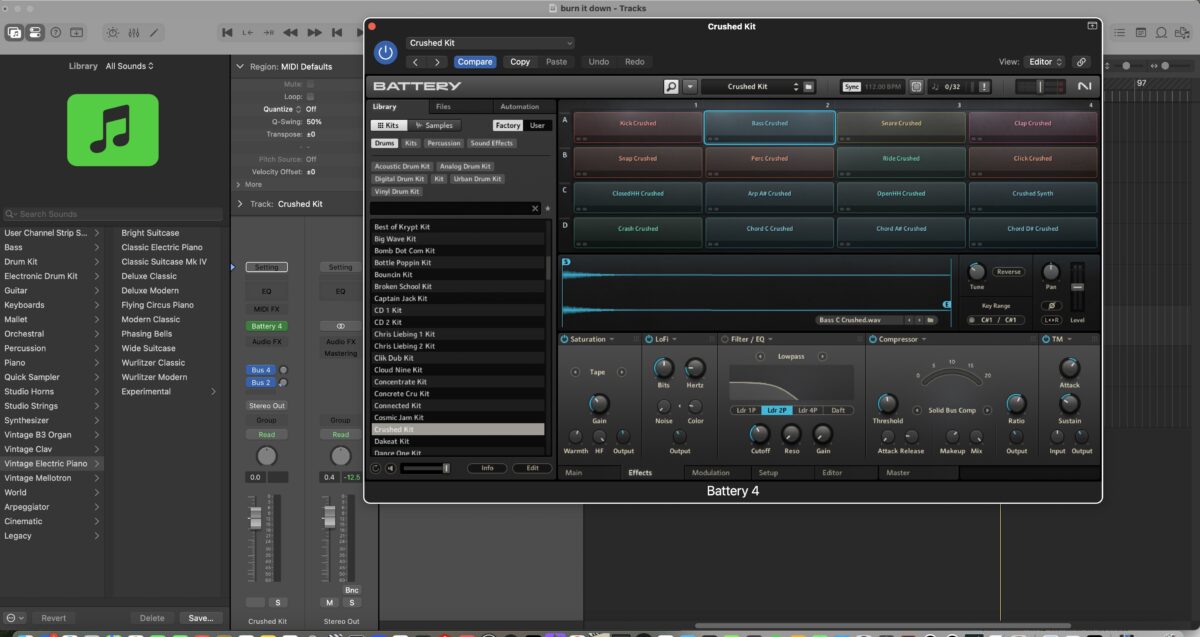
Task: Open the Mixer faders icon in toolbar
Action: click(135, 33)
